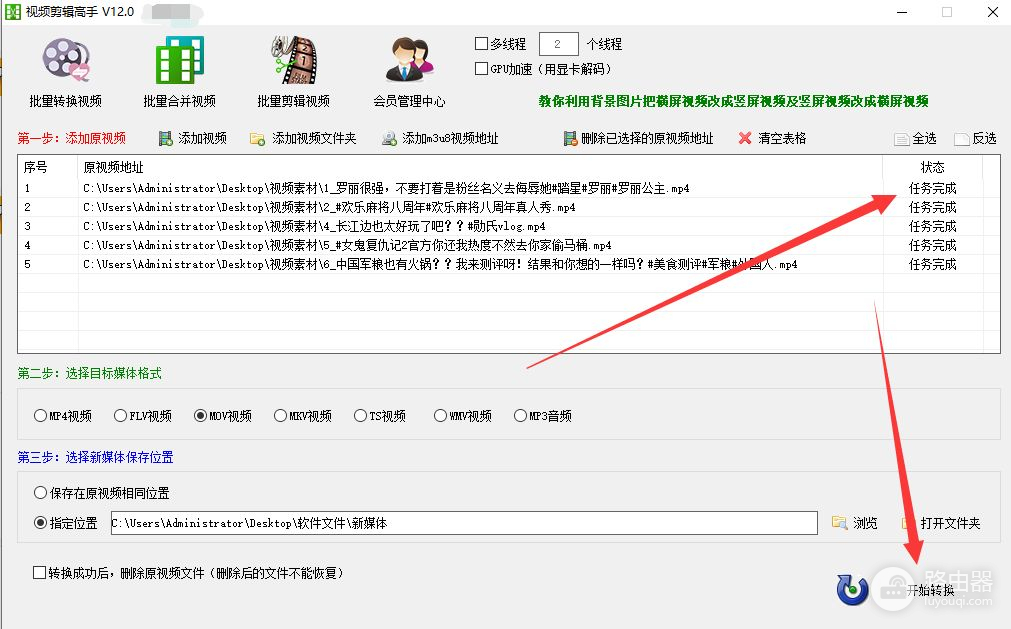
Task: Enable the 多线程 multithread checkbox
Action: (482, 44)
